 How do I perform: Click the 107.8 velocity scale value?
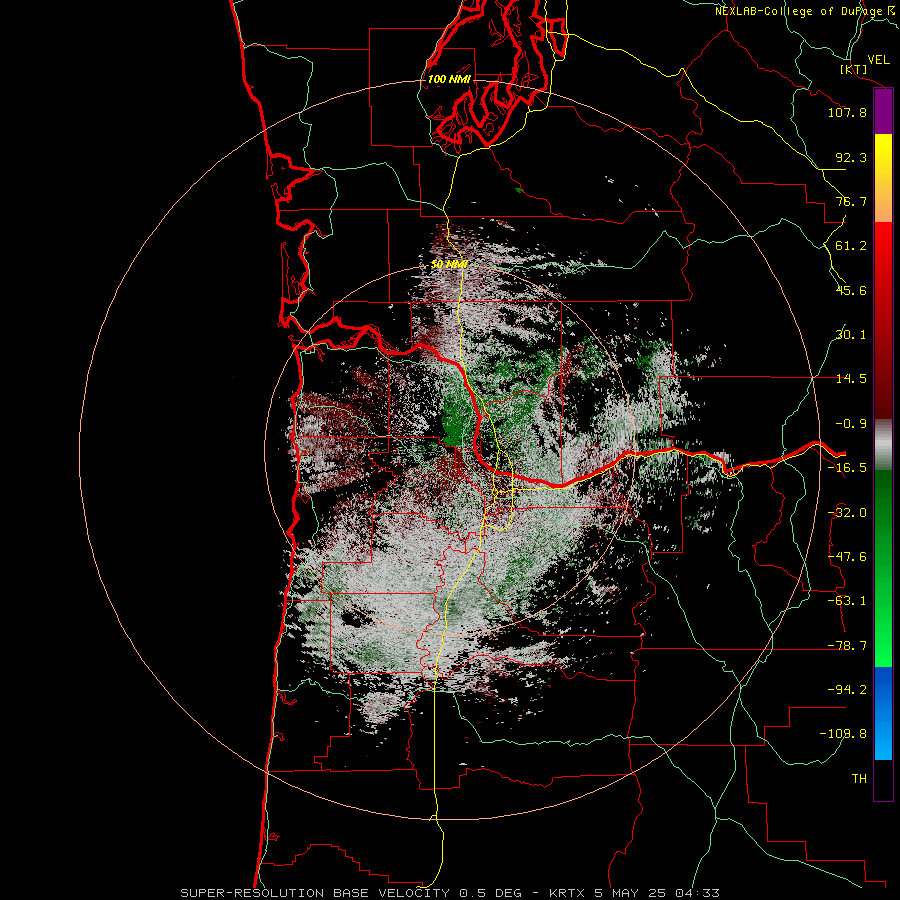point(847,112)
